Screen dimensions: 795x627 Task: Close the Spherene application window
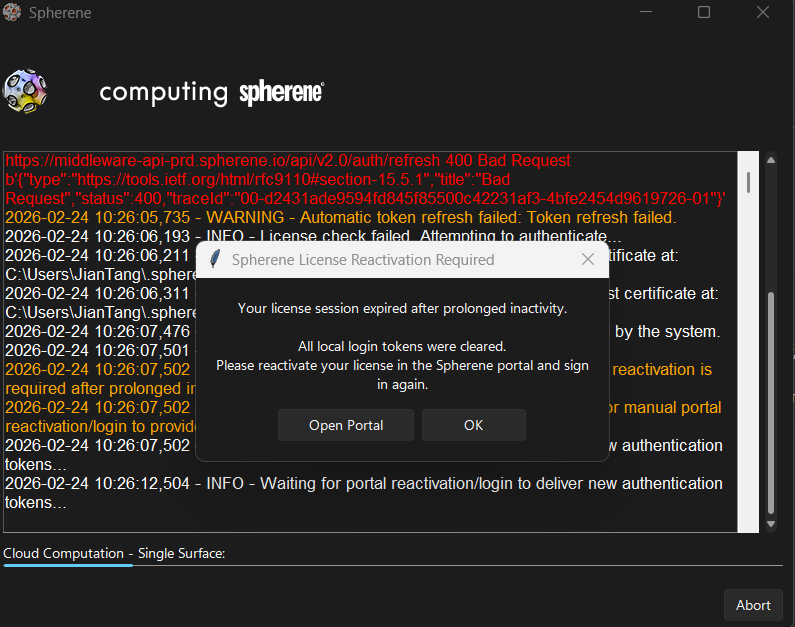[764, 13]
